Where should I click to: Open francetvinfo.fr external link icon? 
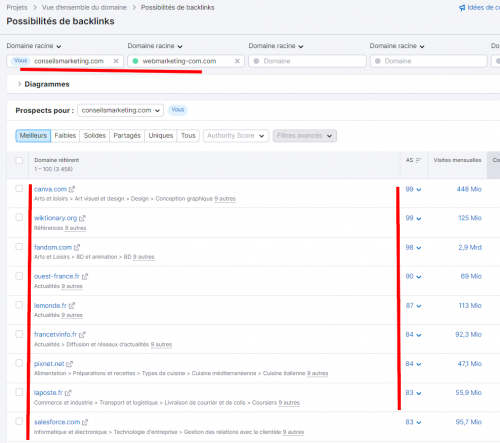pos(82,334)
